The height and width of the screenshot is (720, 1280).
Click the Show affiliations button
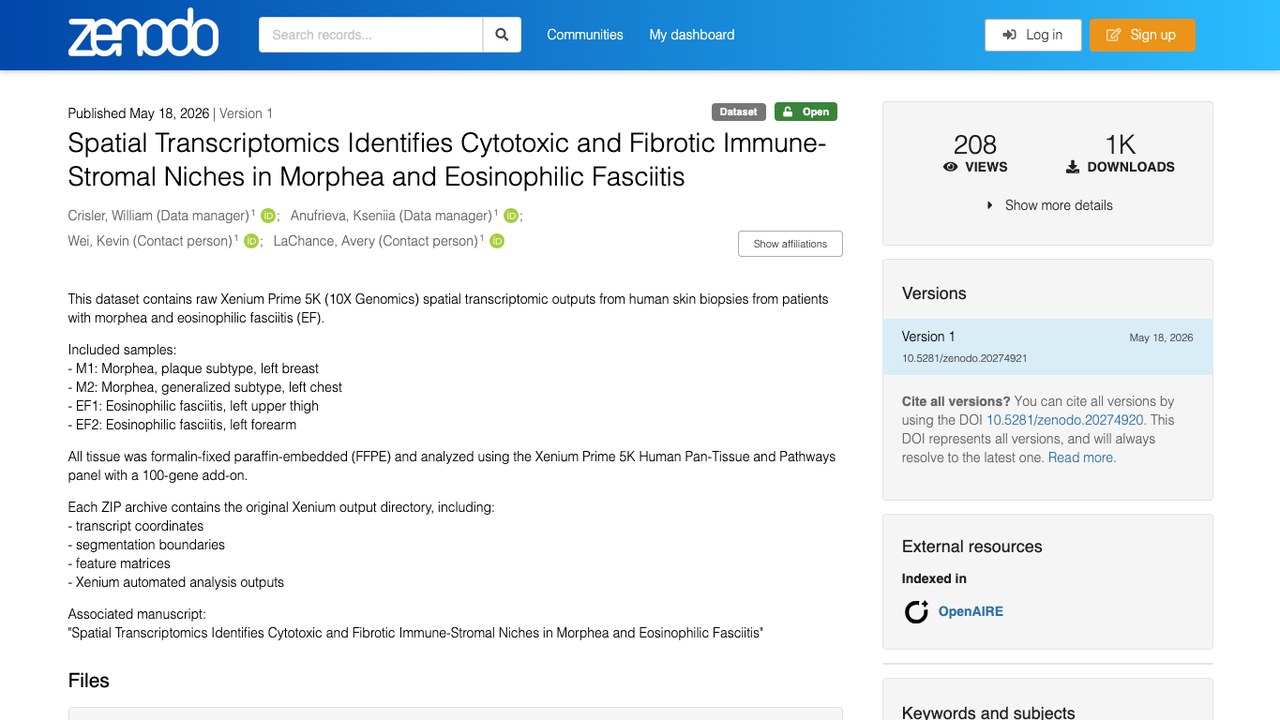tap(790, 244)
